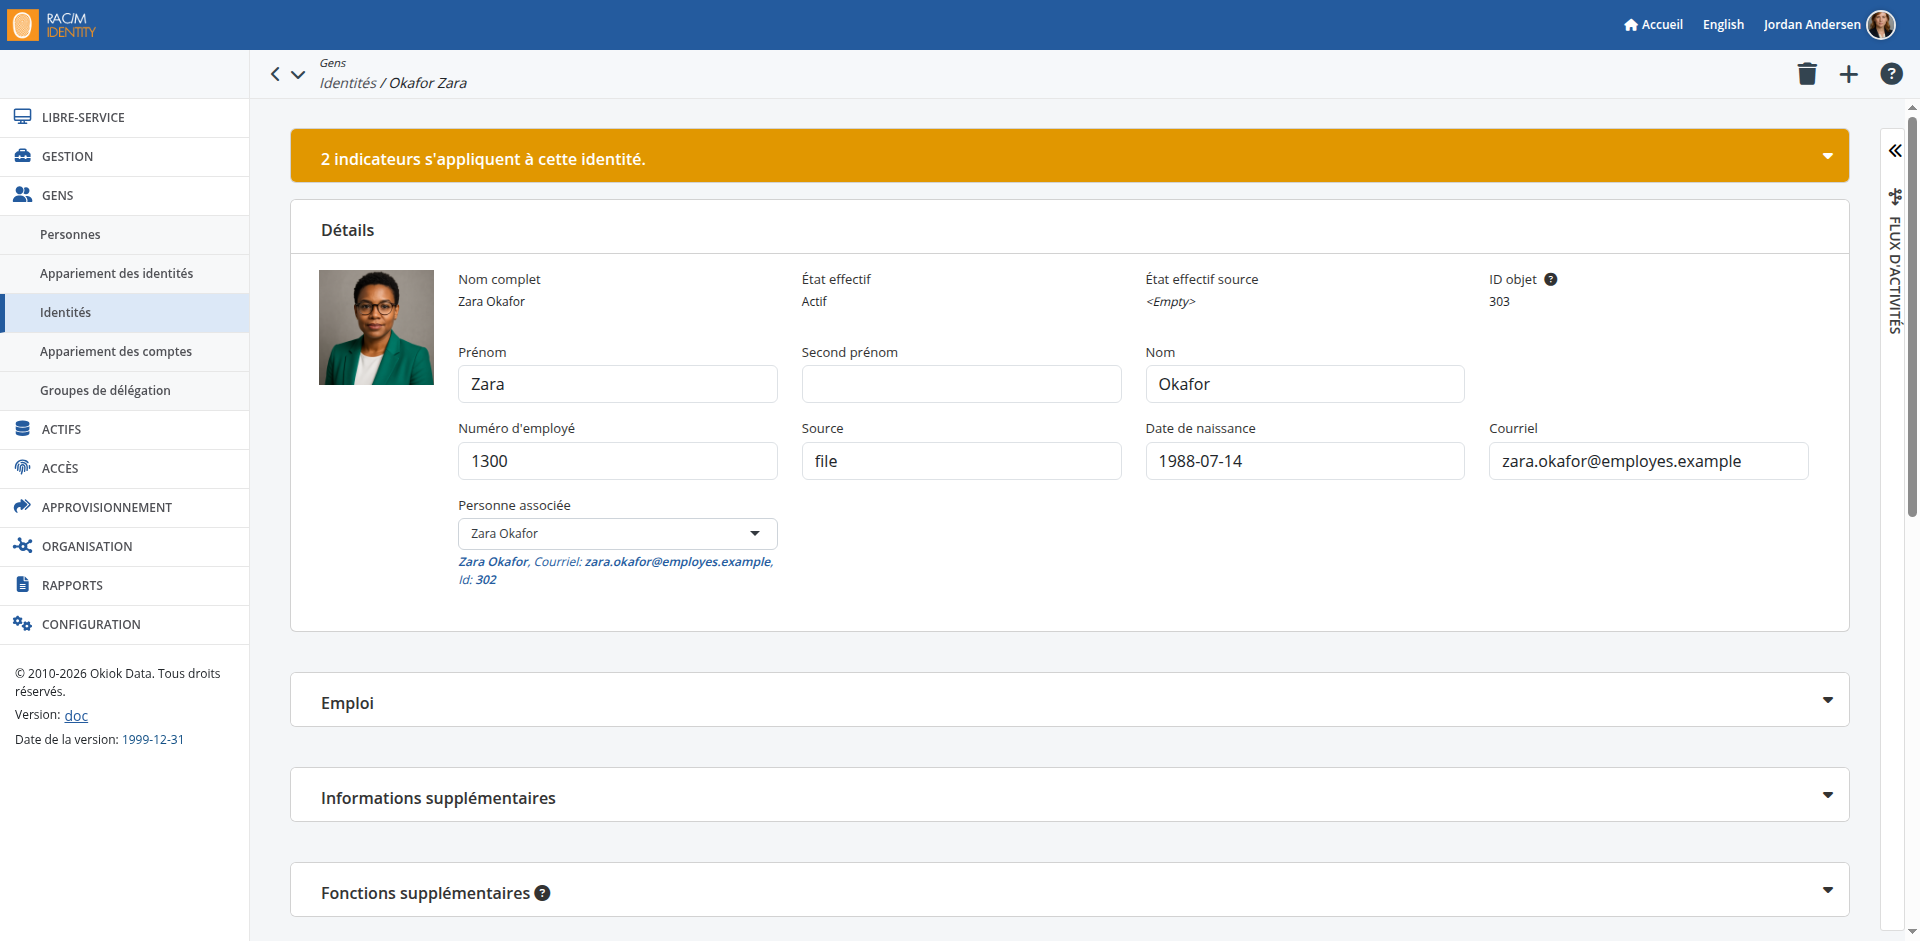Viewport: 1920px width, 941px height.
Task: Click the Configuration gears icon
Action: point(22,624)
